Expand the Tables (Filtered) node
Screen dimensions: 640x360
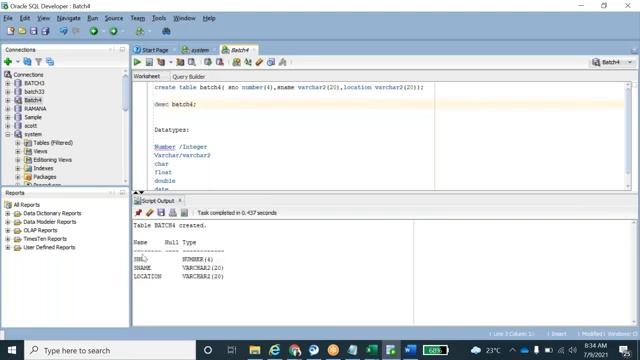[x=18, y=143]
